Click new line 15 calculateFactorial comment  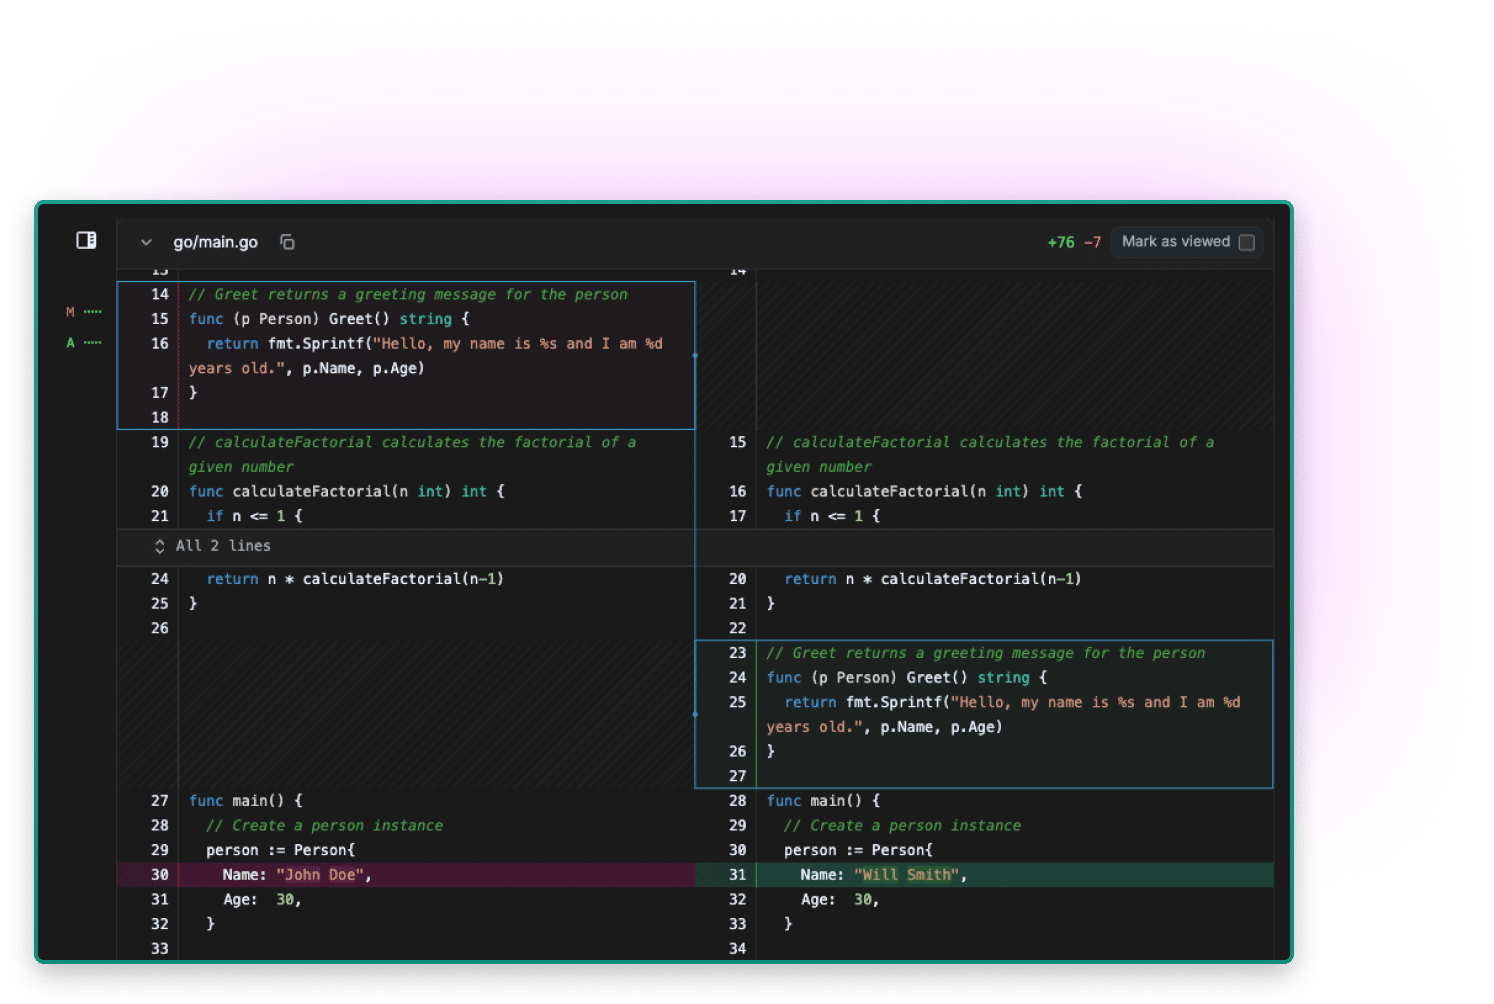pos(990,455)
